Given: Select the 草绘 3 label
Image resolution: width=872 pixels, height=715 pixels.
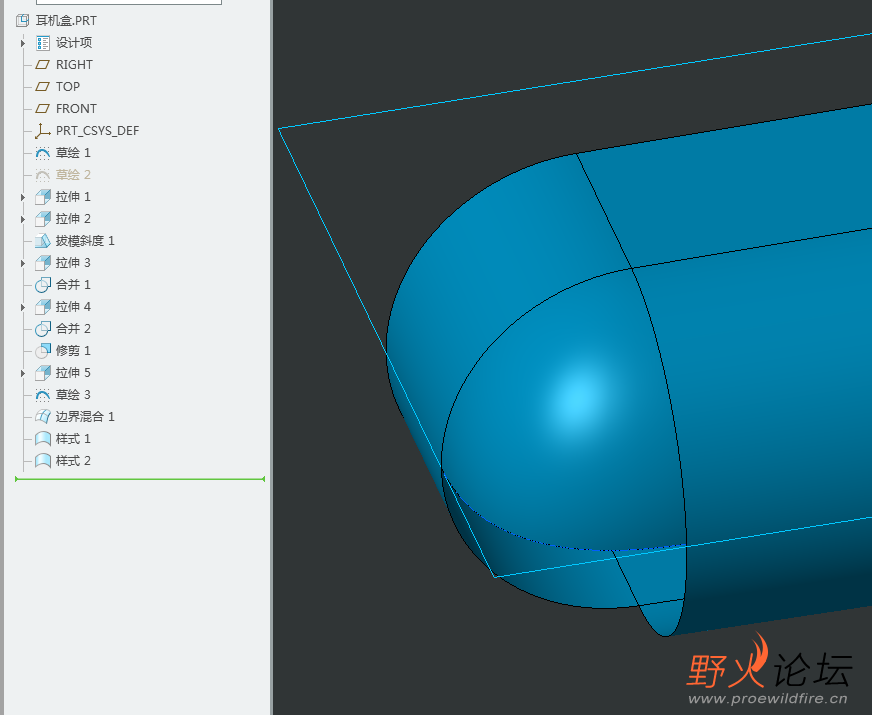Looking at the screenshot, I should pyautogui.click(x=73, y=395).
